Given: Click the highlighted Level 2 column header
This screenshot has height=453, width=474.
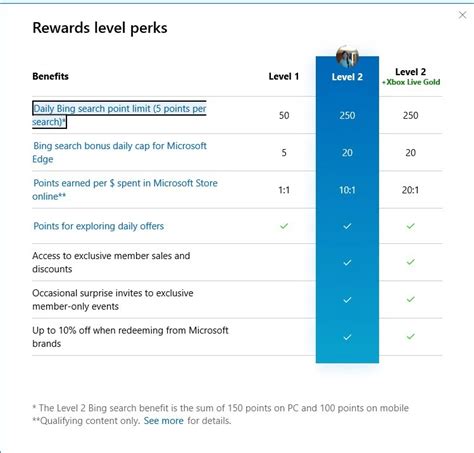Looking at the screenshot, I should click(347, 77).
